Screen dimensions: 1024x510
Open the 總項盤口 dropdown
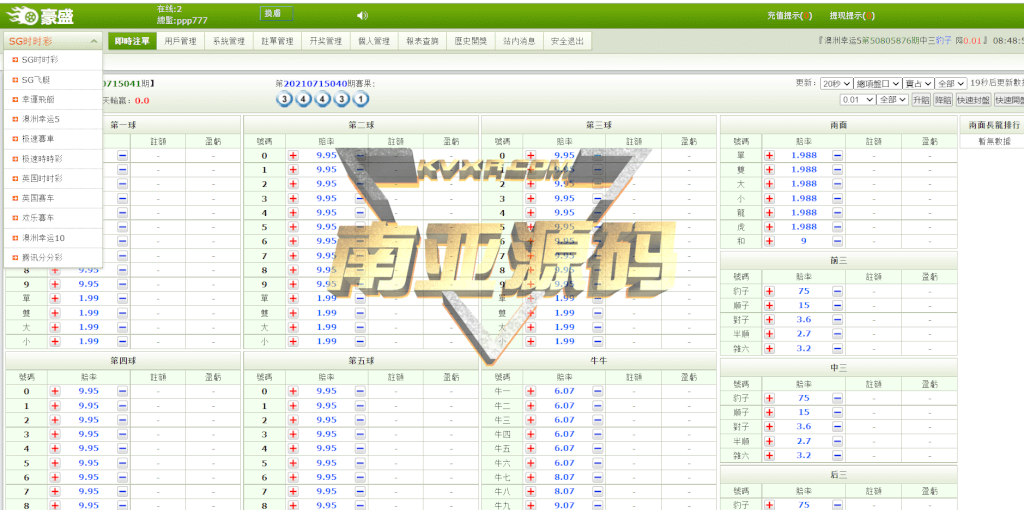click(x=877, y=84)
